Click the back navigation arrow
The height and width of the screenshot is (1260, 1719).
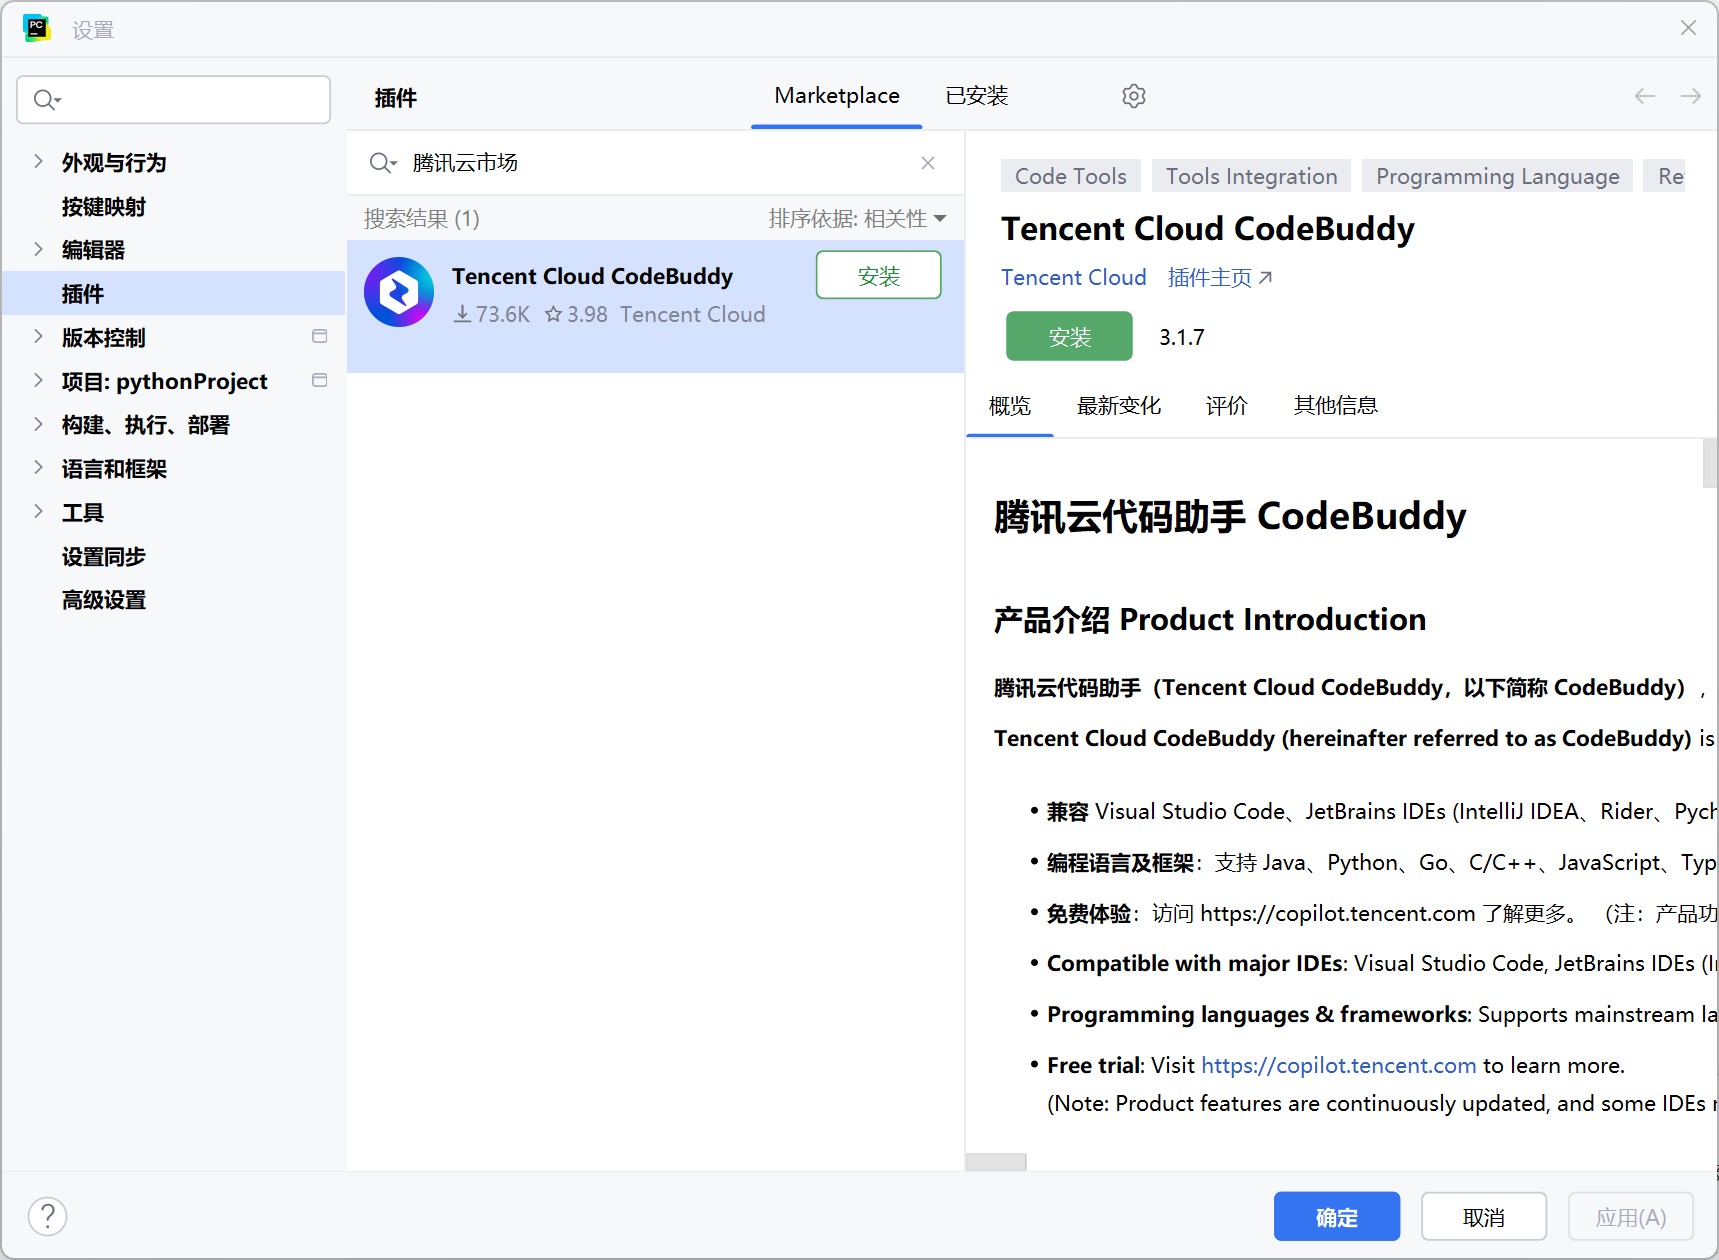1645,96
